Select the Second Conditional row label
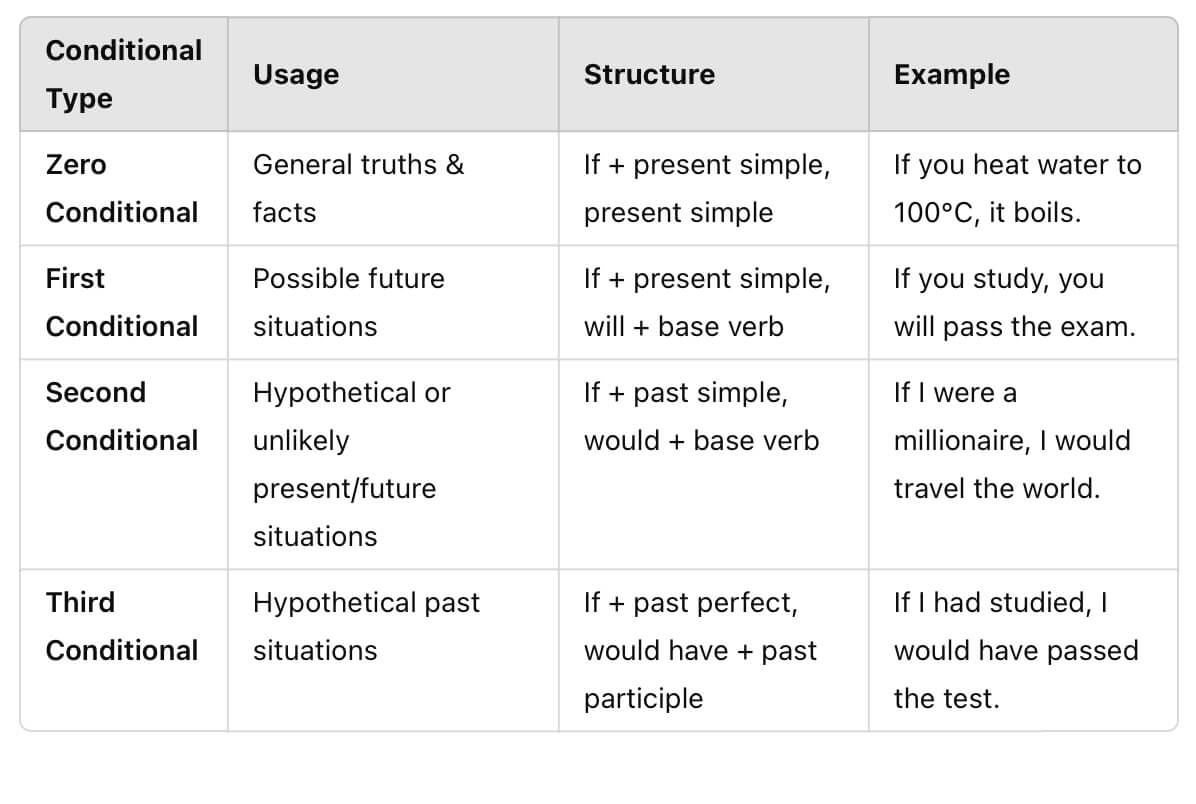The image size is (1196, 804). click(122, 416)
